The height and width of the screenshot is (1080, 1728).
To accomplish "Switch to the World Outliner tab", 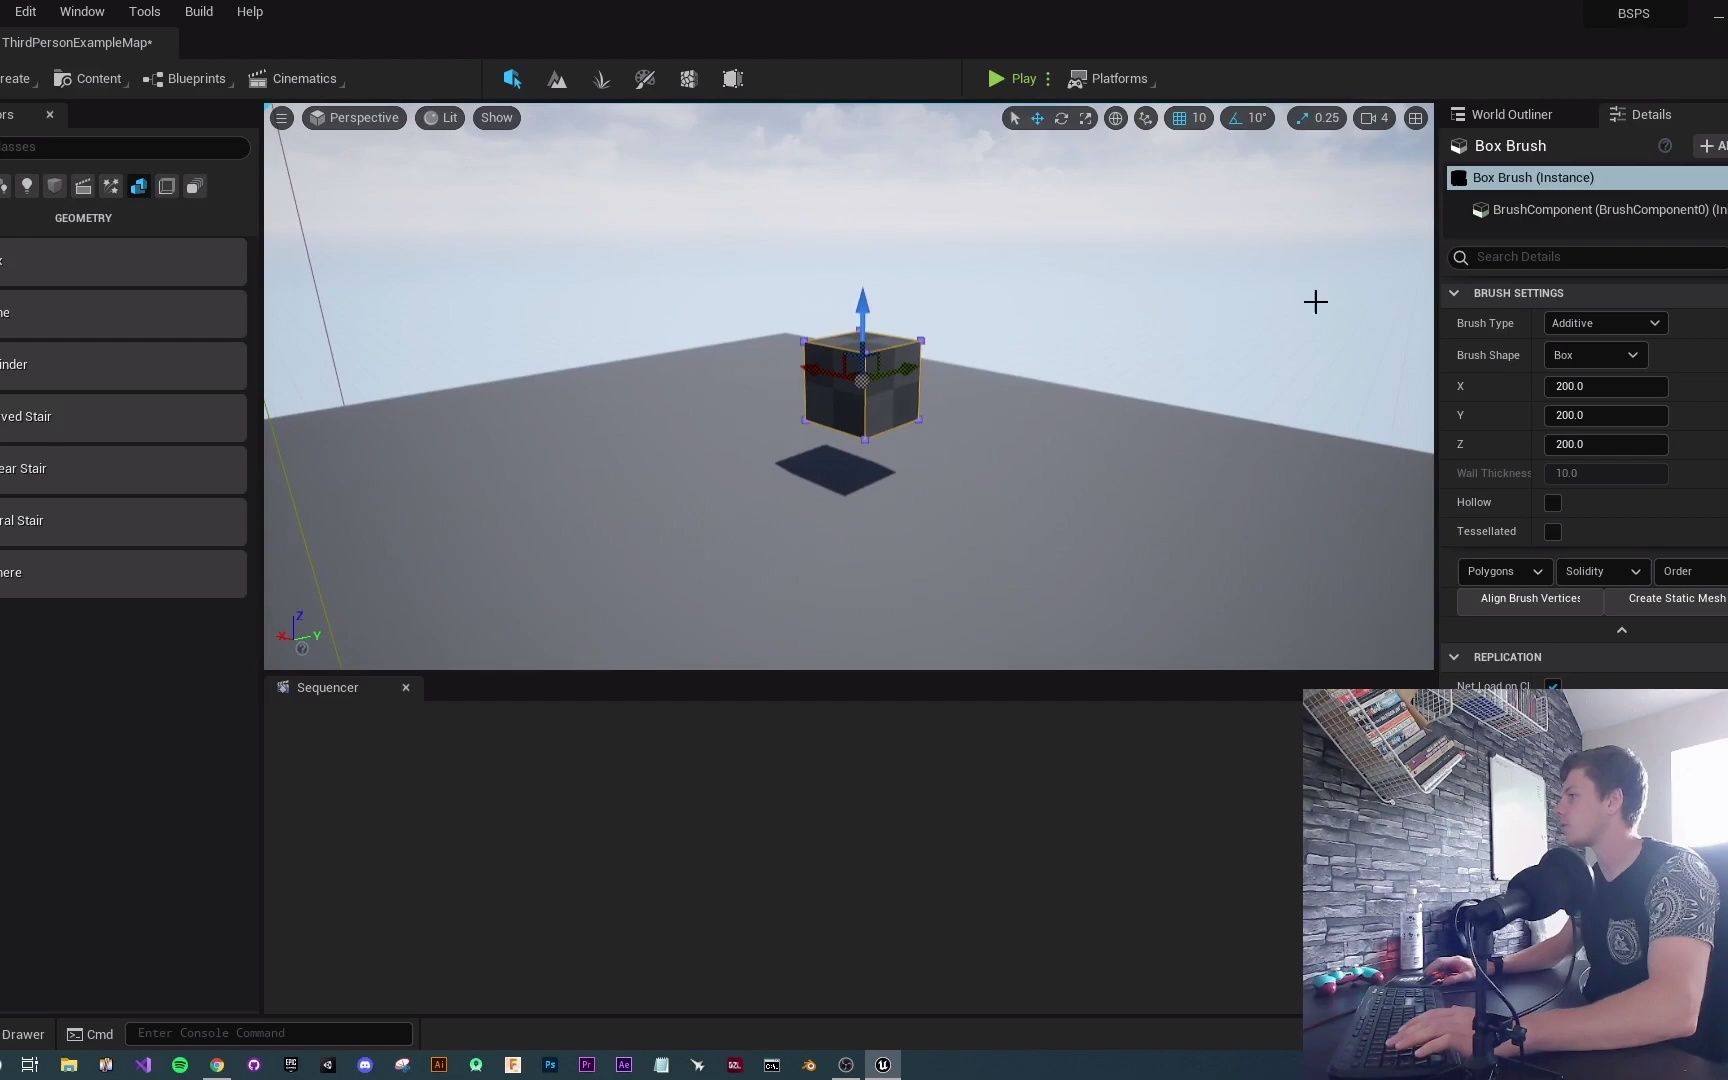I will pyautogui.click(x=1510, y=114).
